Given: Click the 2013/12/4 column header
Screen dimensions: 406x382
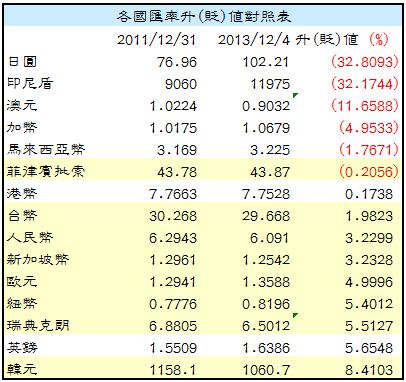Looking at the screenshot, I should click(254, 40).
